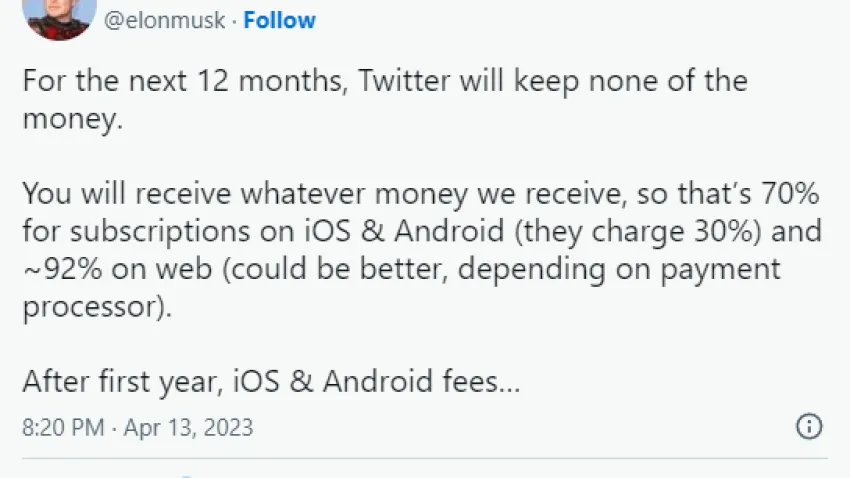This screenshot has height=478, width=850.
Task: Open the @elonmusk handle link
Action: 164,20
